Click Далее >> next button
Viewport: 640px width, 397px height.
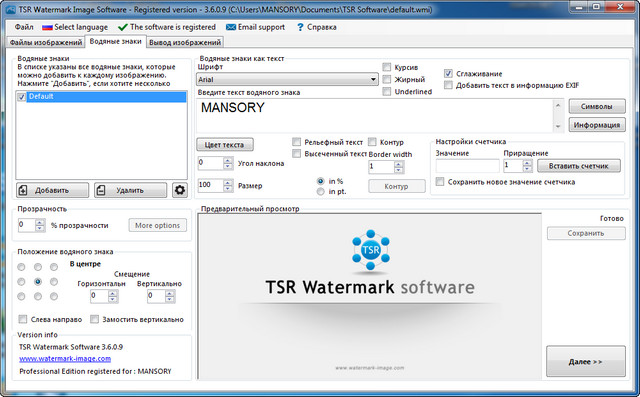[586, 362]
